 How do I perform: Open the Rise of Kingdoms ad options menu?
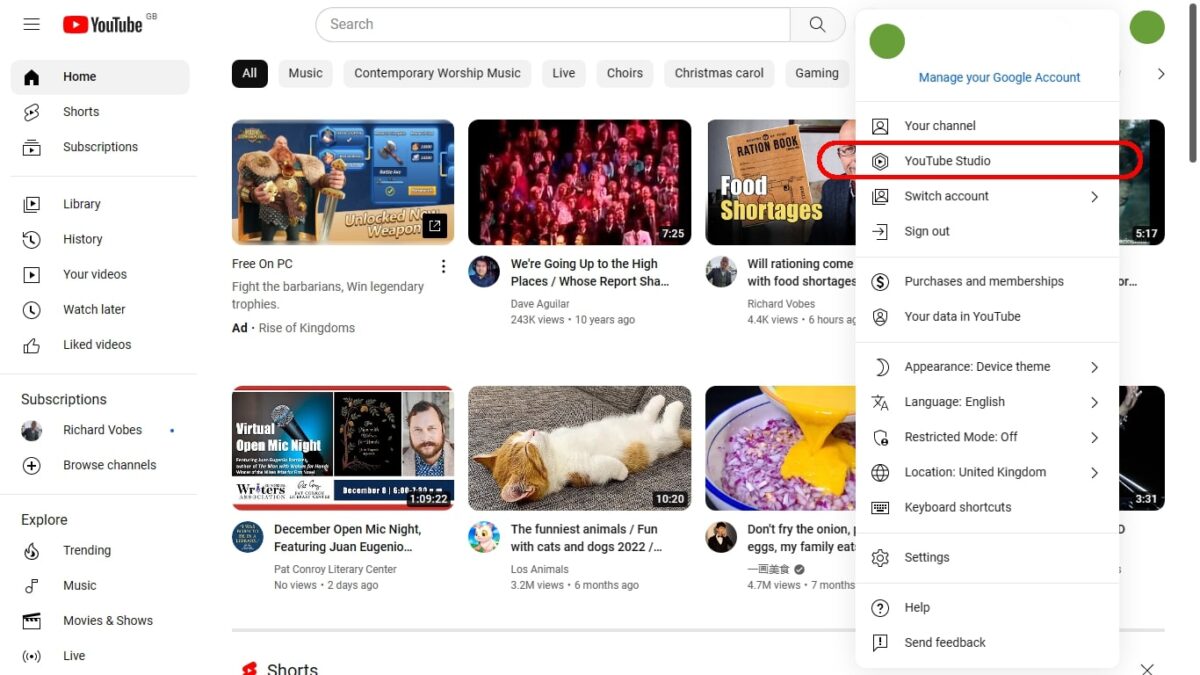coord(443,266)
